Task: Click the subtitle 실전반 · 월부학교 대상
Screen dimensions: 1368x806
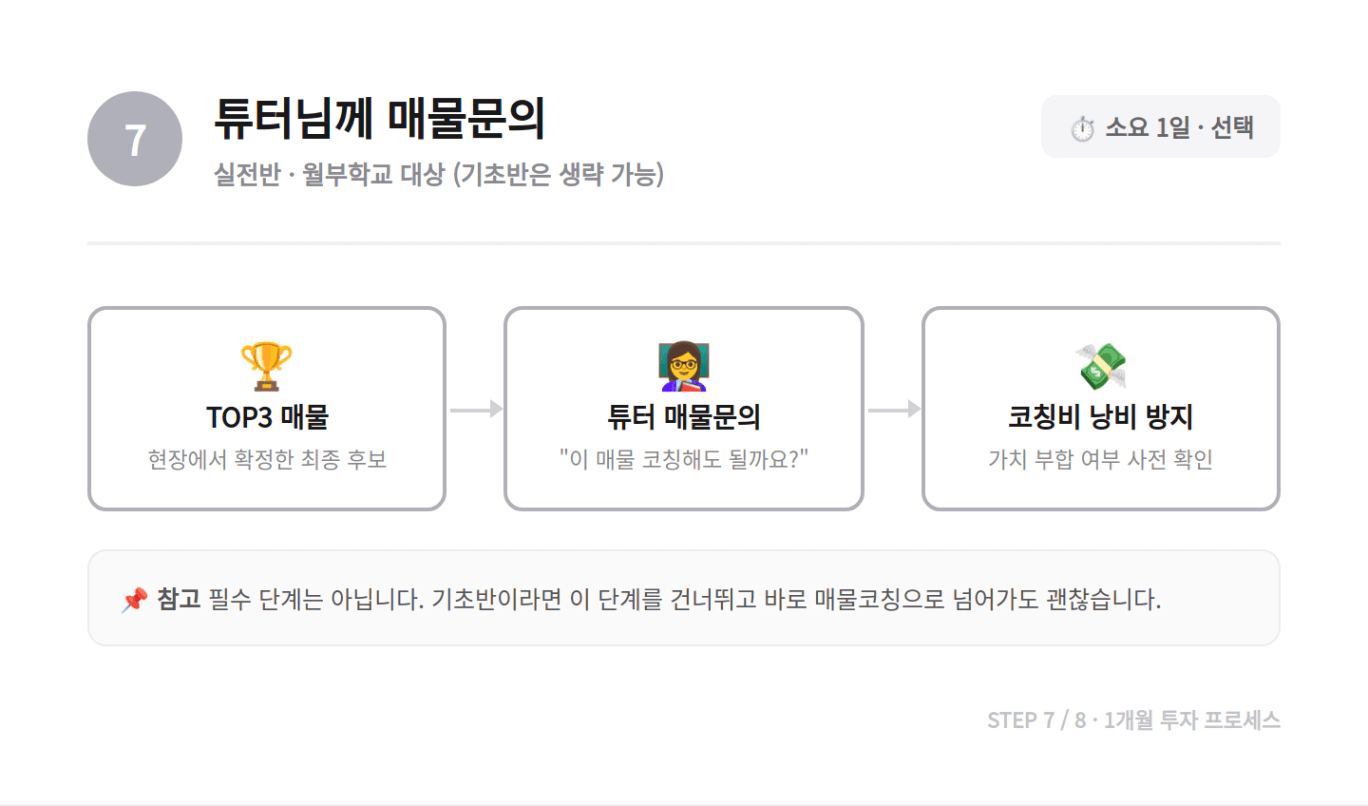Action: click(328, 175)
